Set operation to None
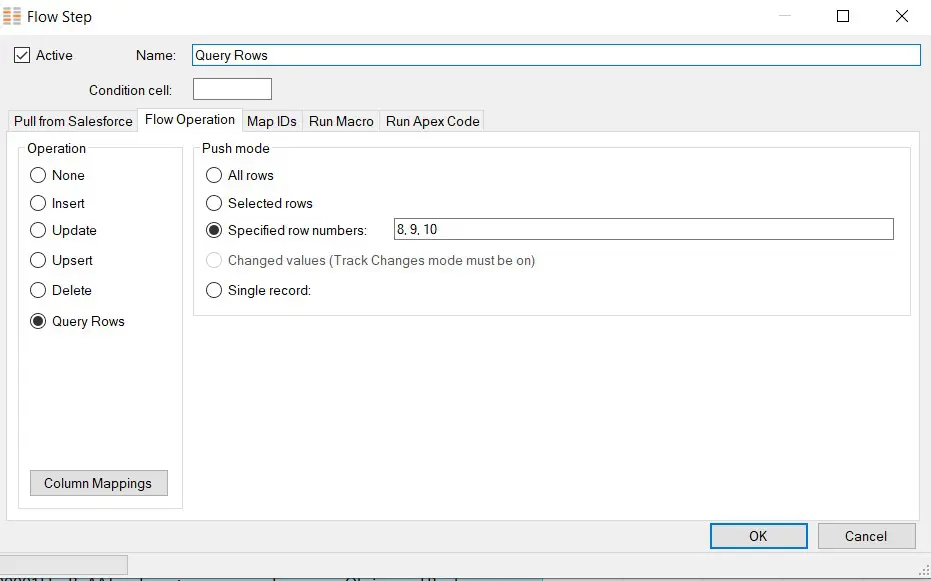Image resolution: width=931 pixels, height=581 pixels. (36, 175)
